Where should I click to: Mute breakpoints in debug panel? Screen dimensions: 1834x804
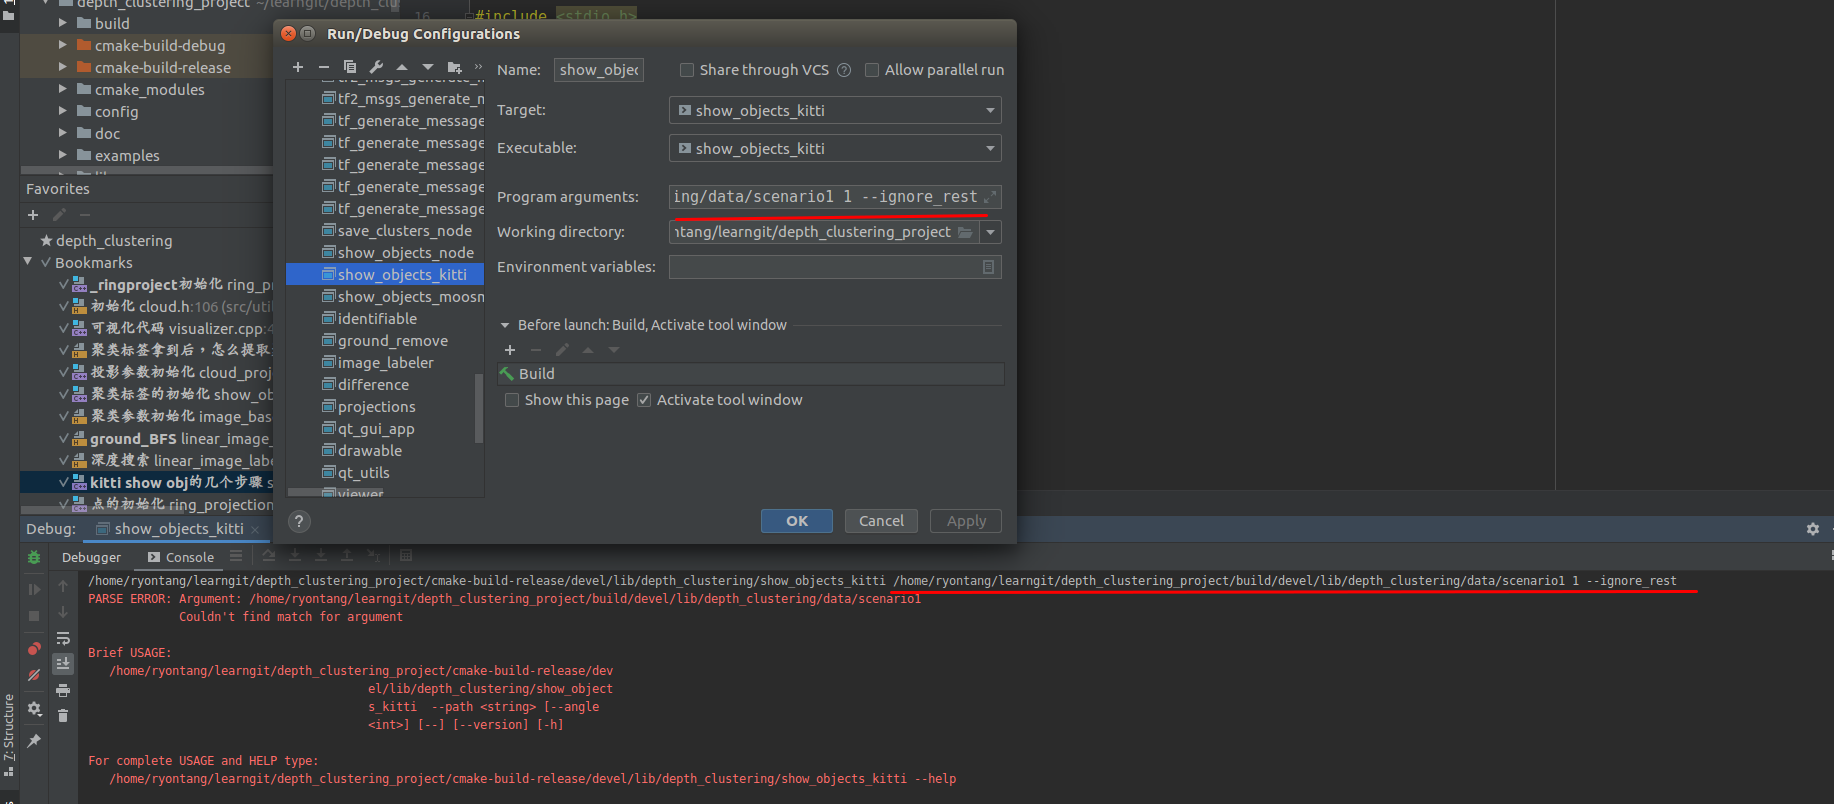pos(34,675)
